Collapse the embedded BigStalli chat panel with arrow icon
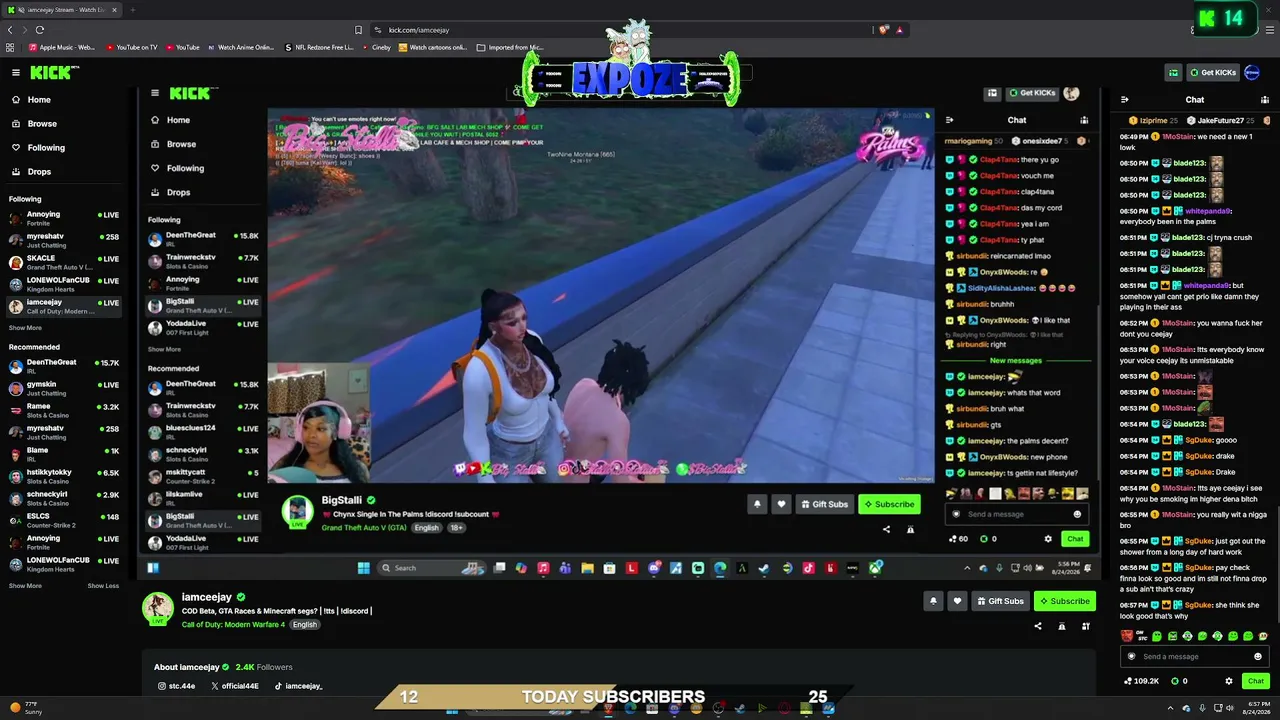 pyautogui.click(x=949, y=120)
